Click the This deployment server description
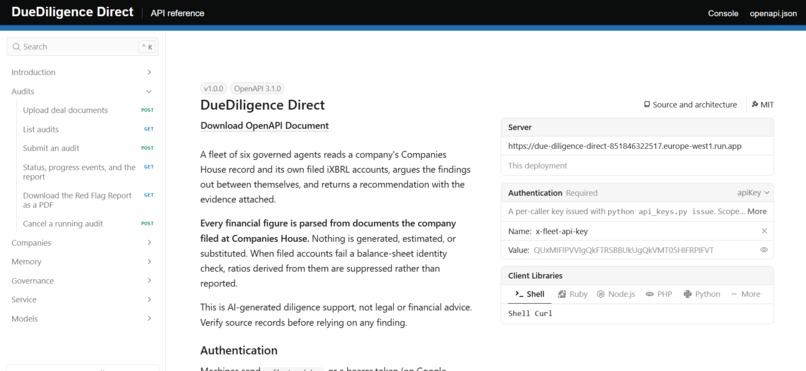Screen dimensions: 806x371 pyautogui.click(x=538, y=165)
